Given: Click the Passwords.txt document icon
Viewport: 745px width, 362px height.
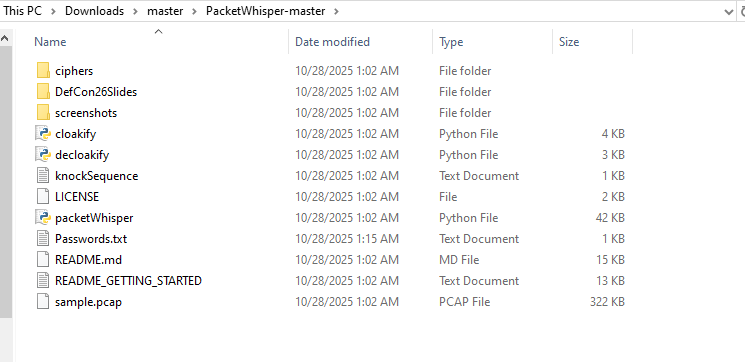Looking at the screenshot, I should click(x=43, y=238).
